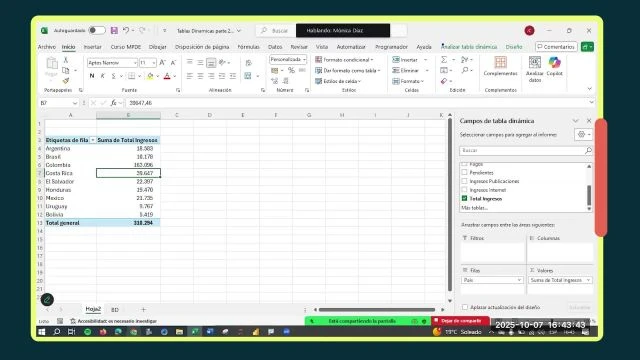Uncheck the Total Ingresos field checkbox
640x360 pixels.
[464, 198]
